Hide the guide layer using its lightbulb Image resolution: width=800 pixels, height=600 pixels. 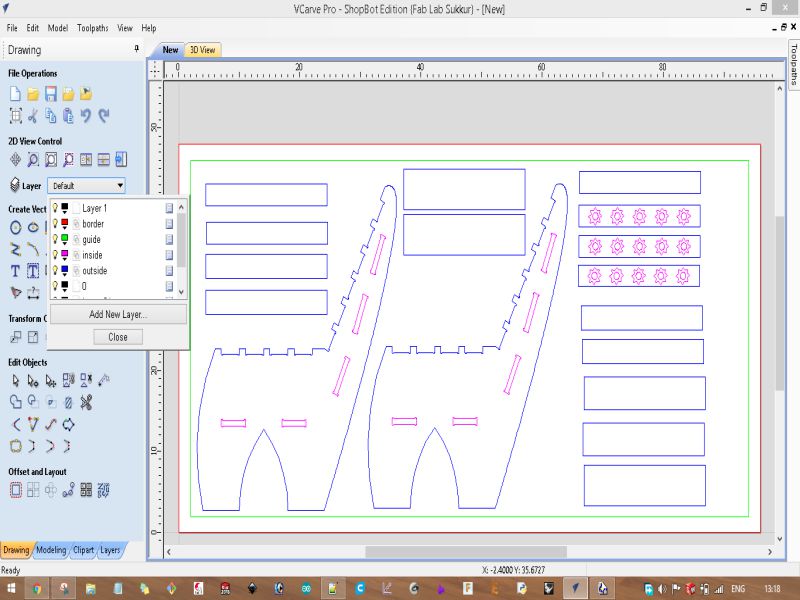(55, 239)
